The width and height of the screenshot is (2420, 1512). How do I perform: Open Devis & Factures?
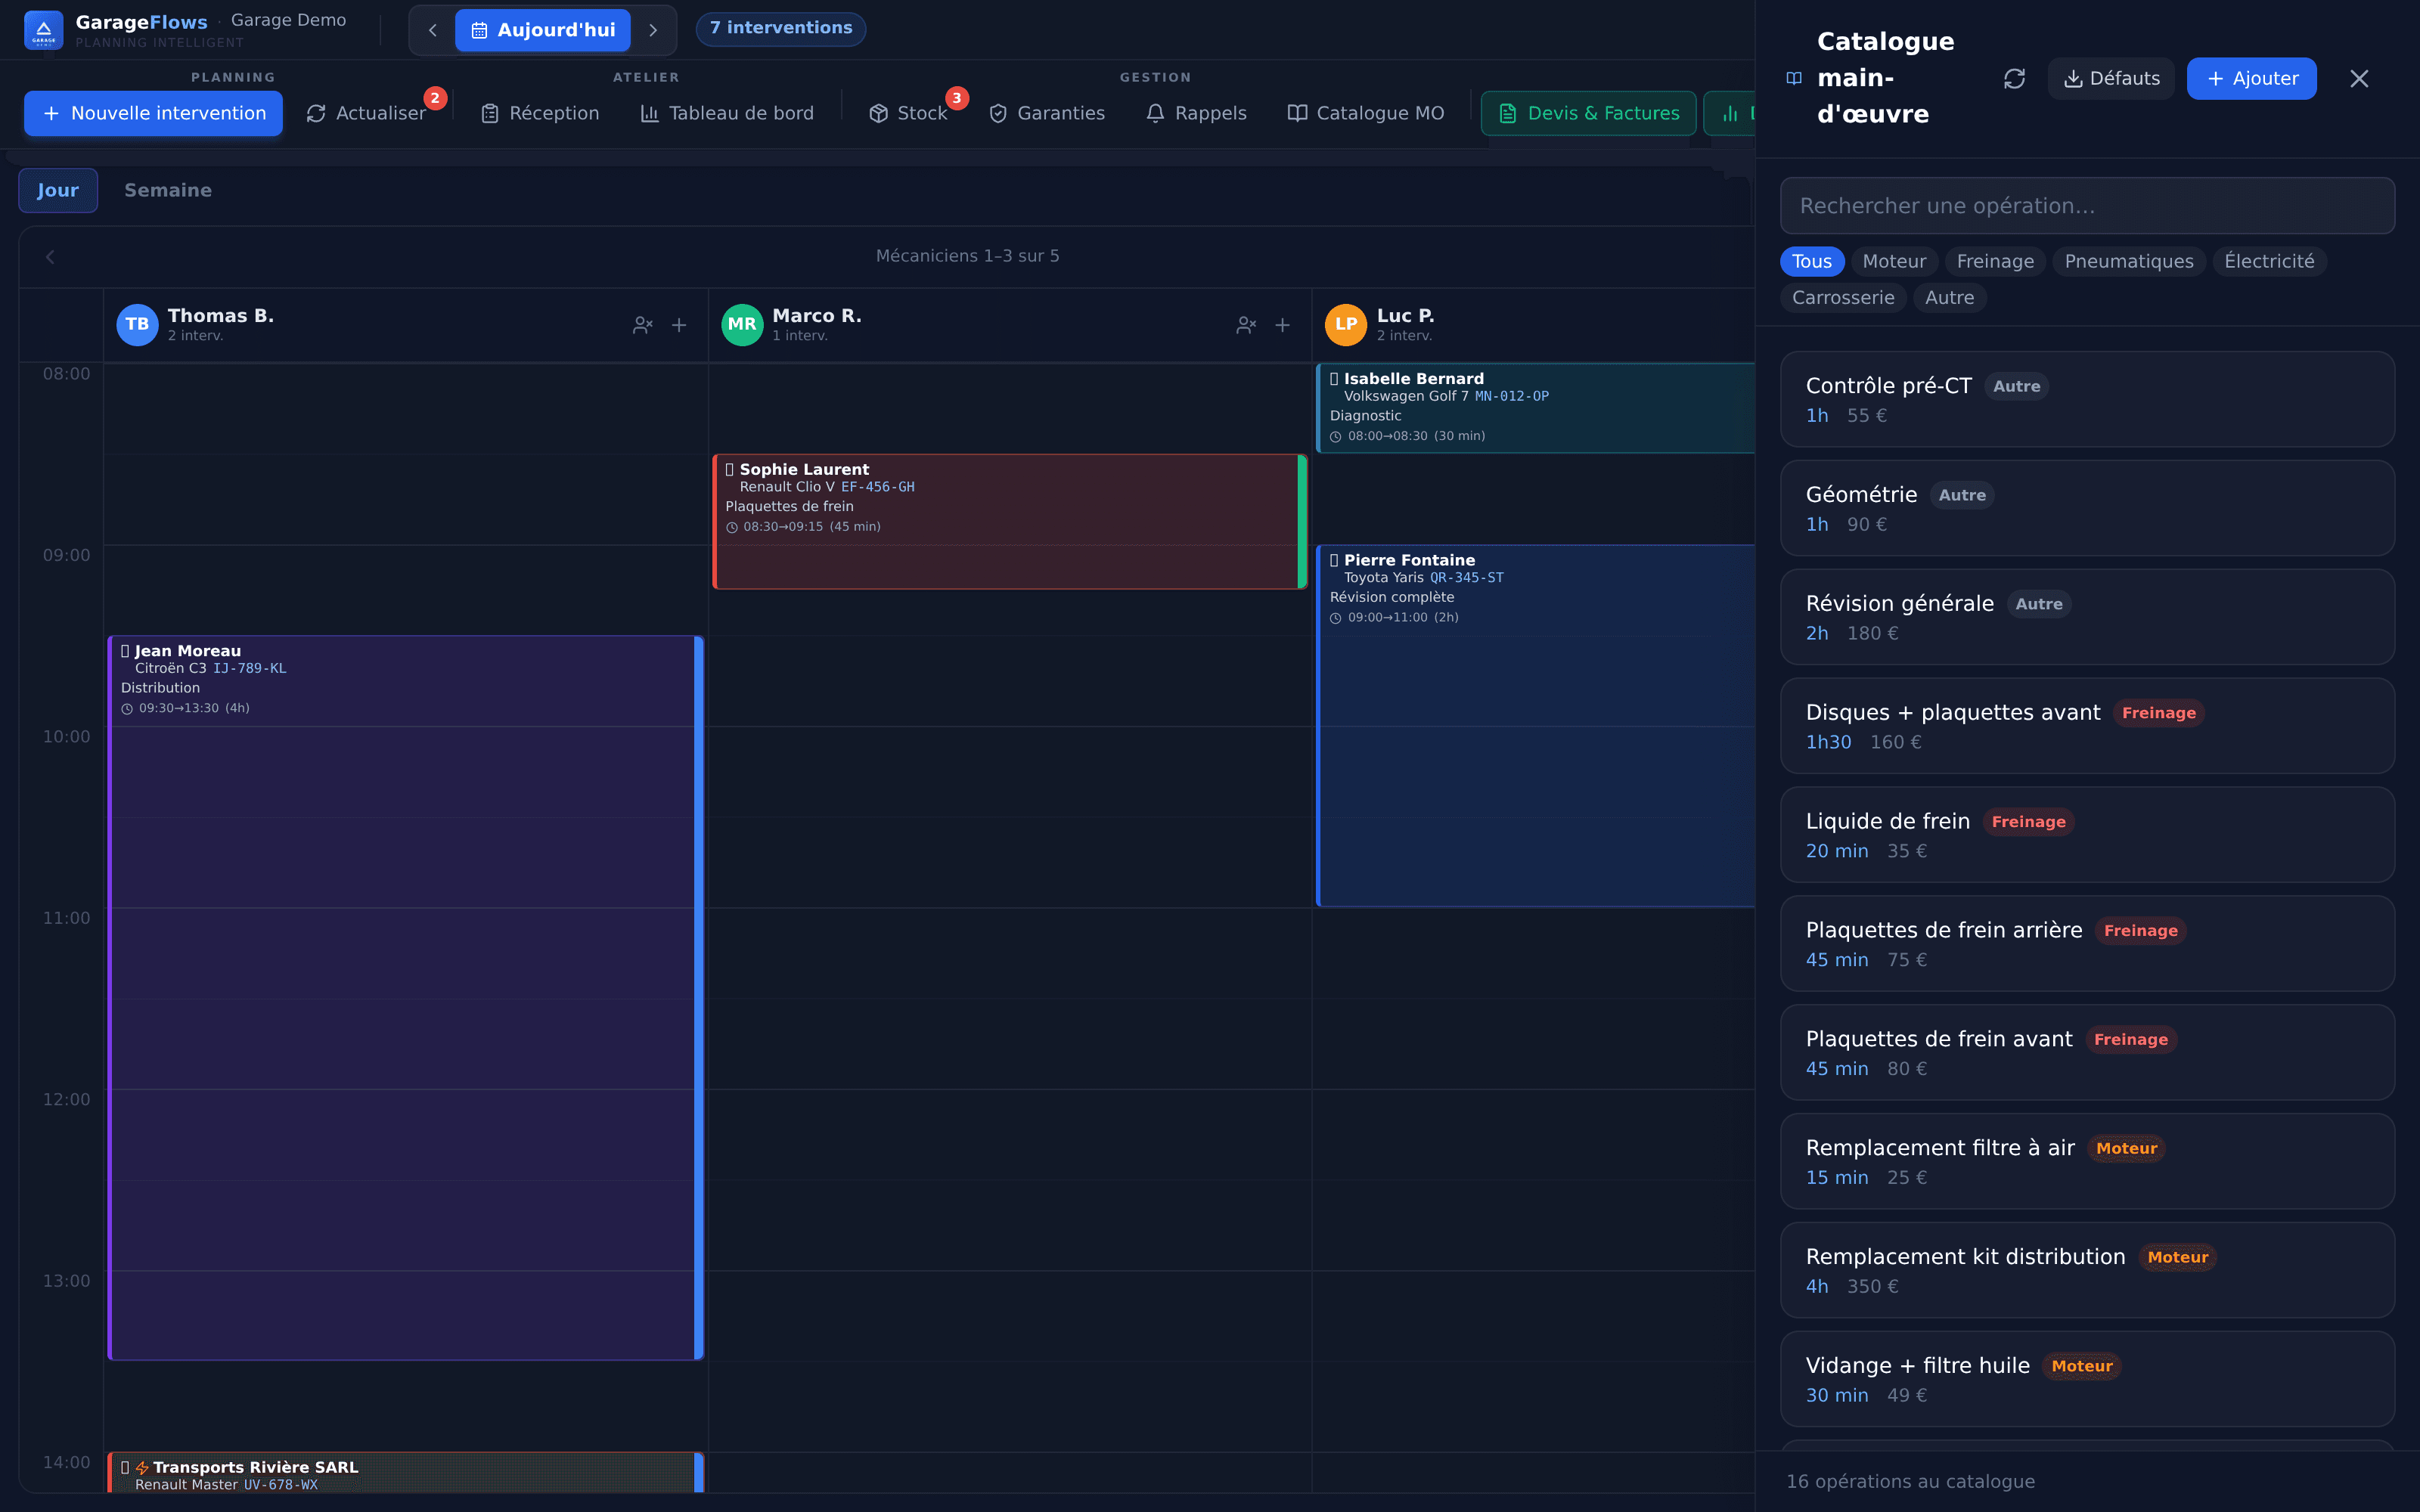coord(1589,113)
